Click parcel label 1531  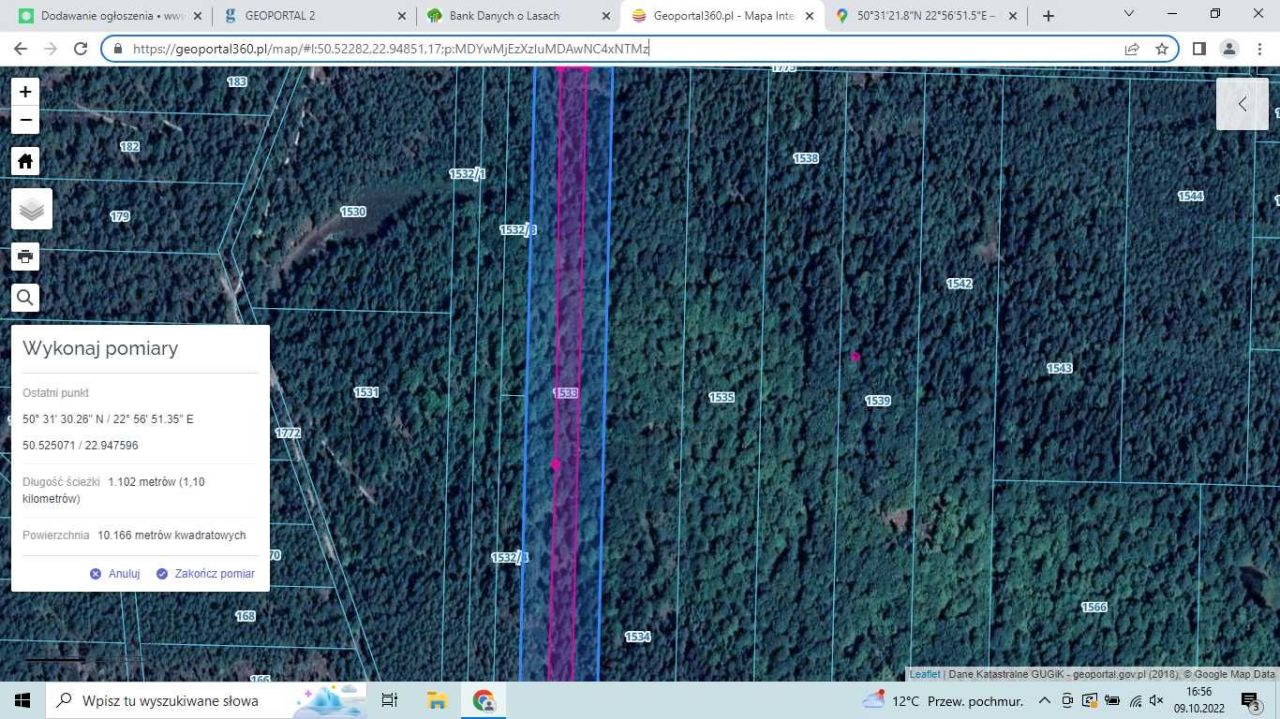pos(366,392)
